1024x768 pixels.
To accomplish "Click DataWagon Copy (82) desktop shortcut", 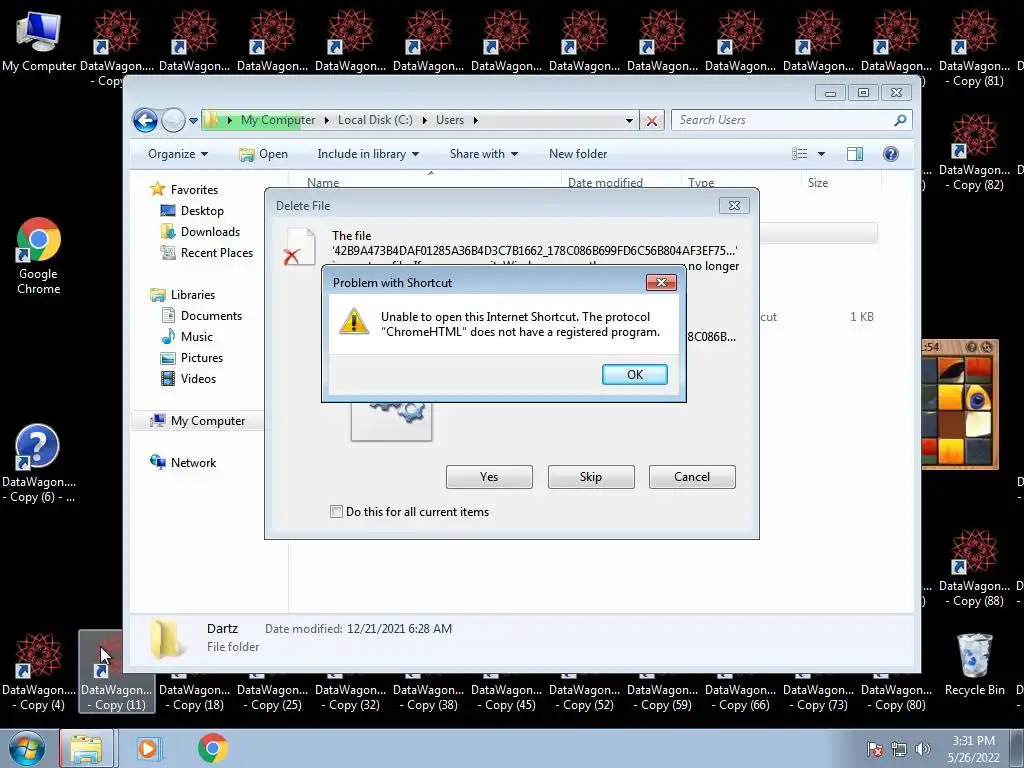I will (x=974, y=153).
